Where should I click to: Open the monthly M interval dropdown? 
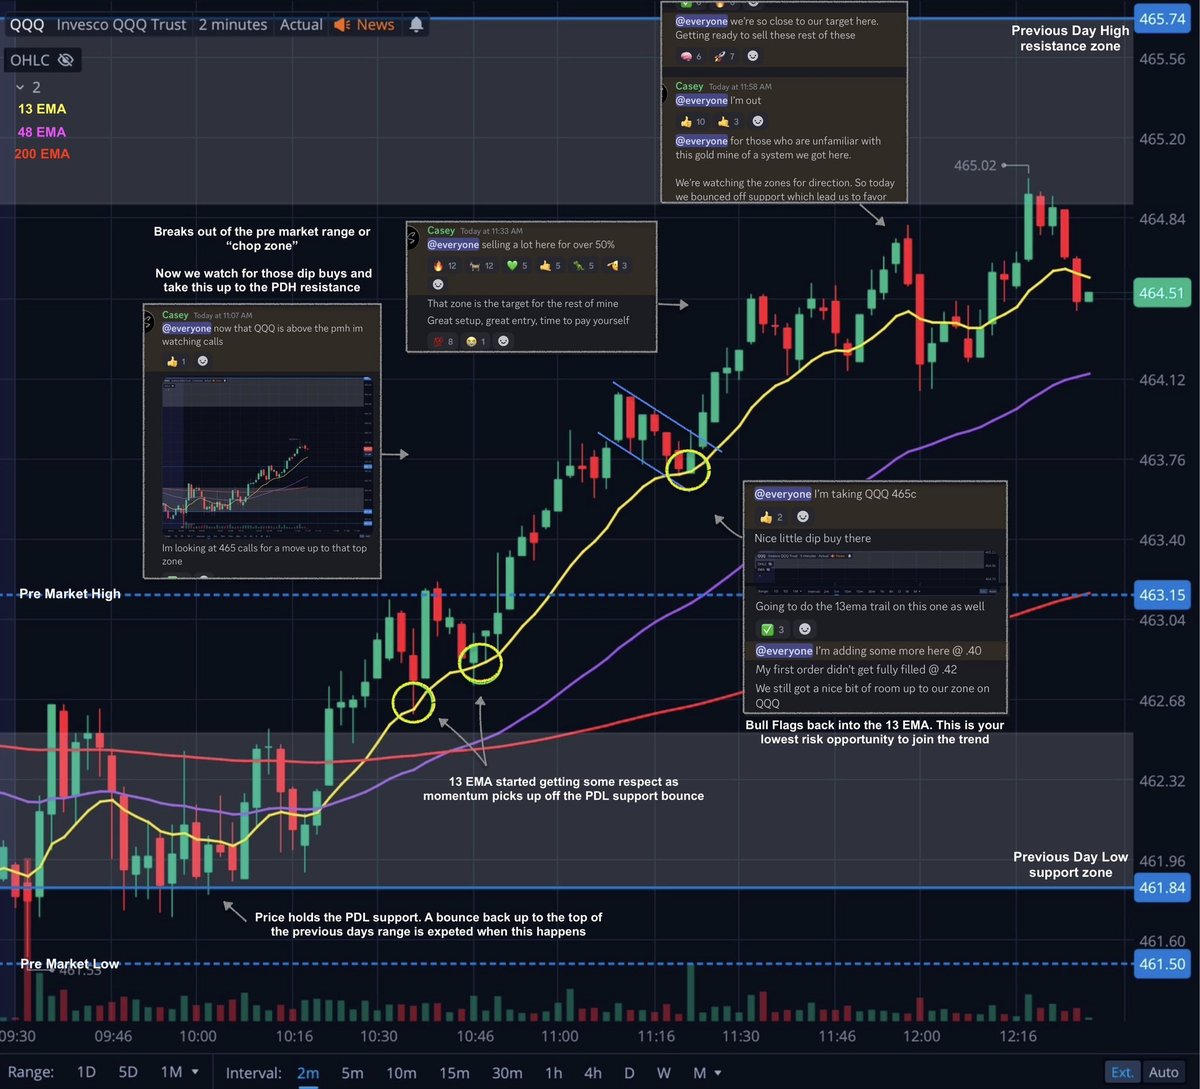tap(706, 1073)
